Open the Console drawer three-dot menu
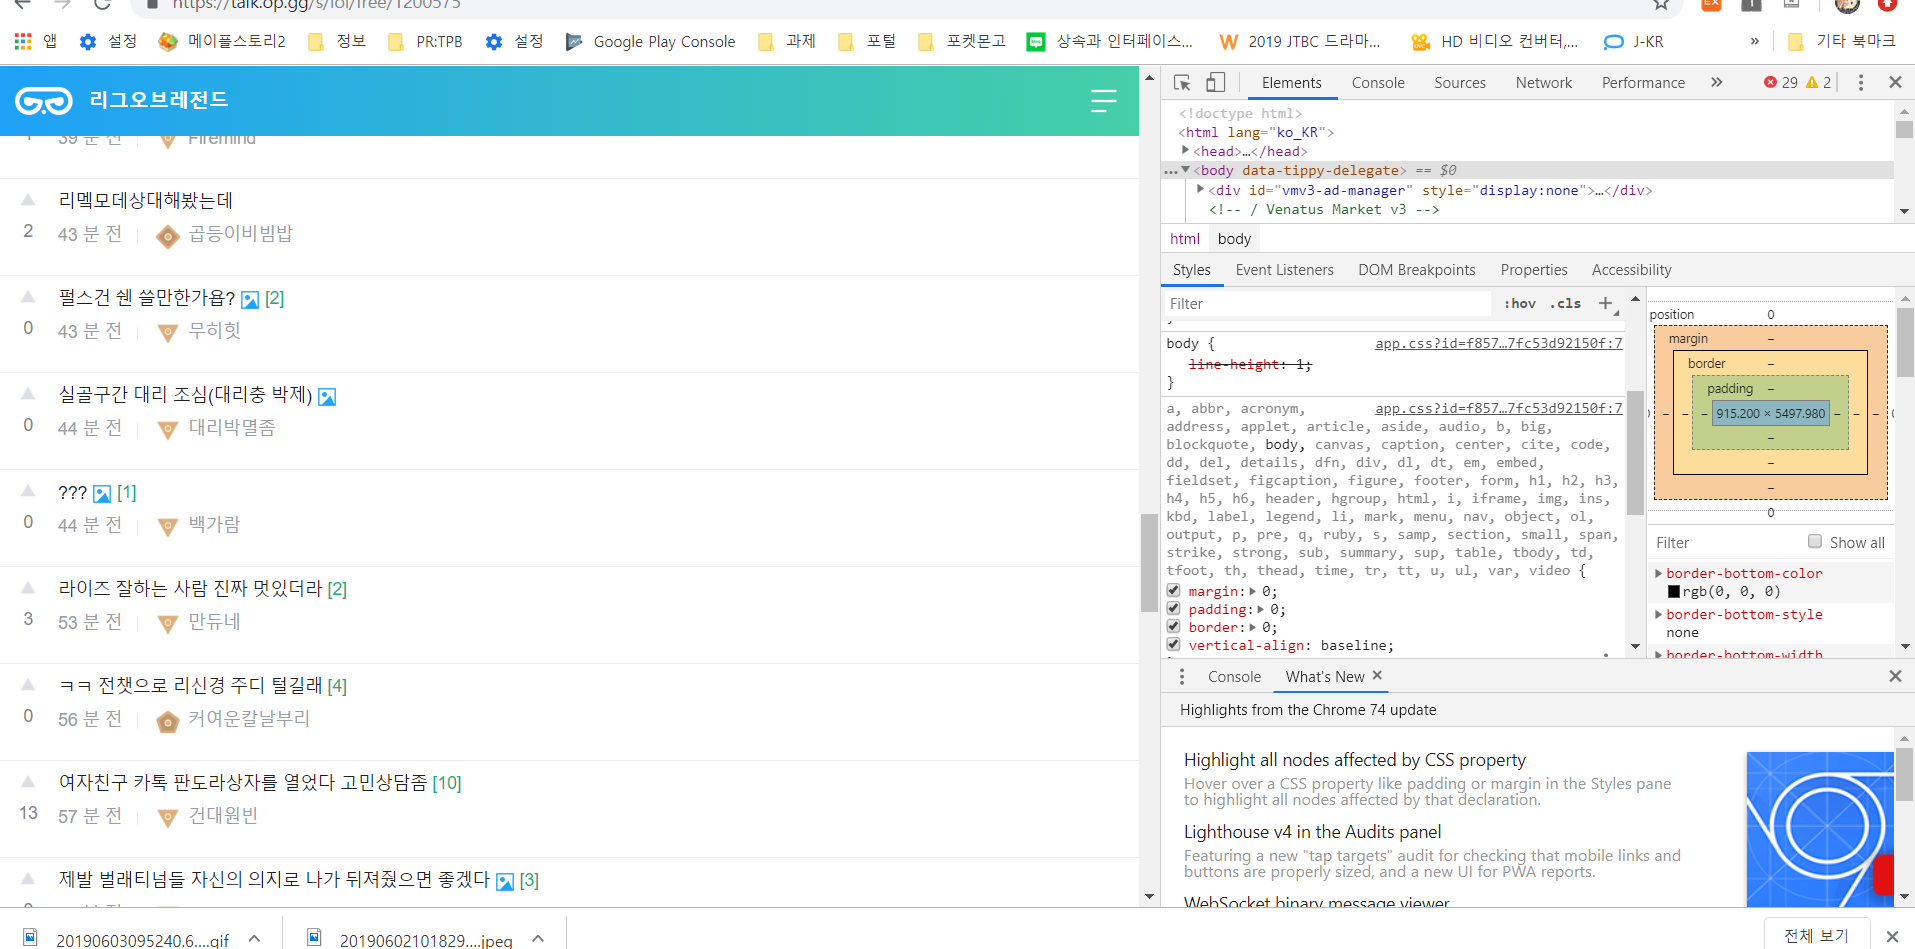This screenshot has height=949, width=1915. (1182, 677)
